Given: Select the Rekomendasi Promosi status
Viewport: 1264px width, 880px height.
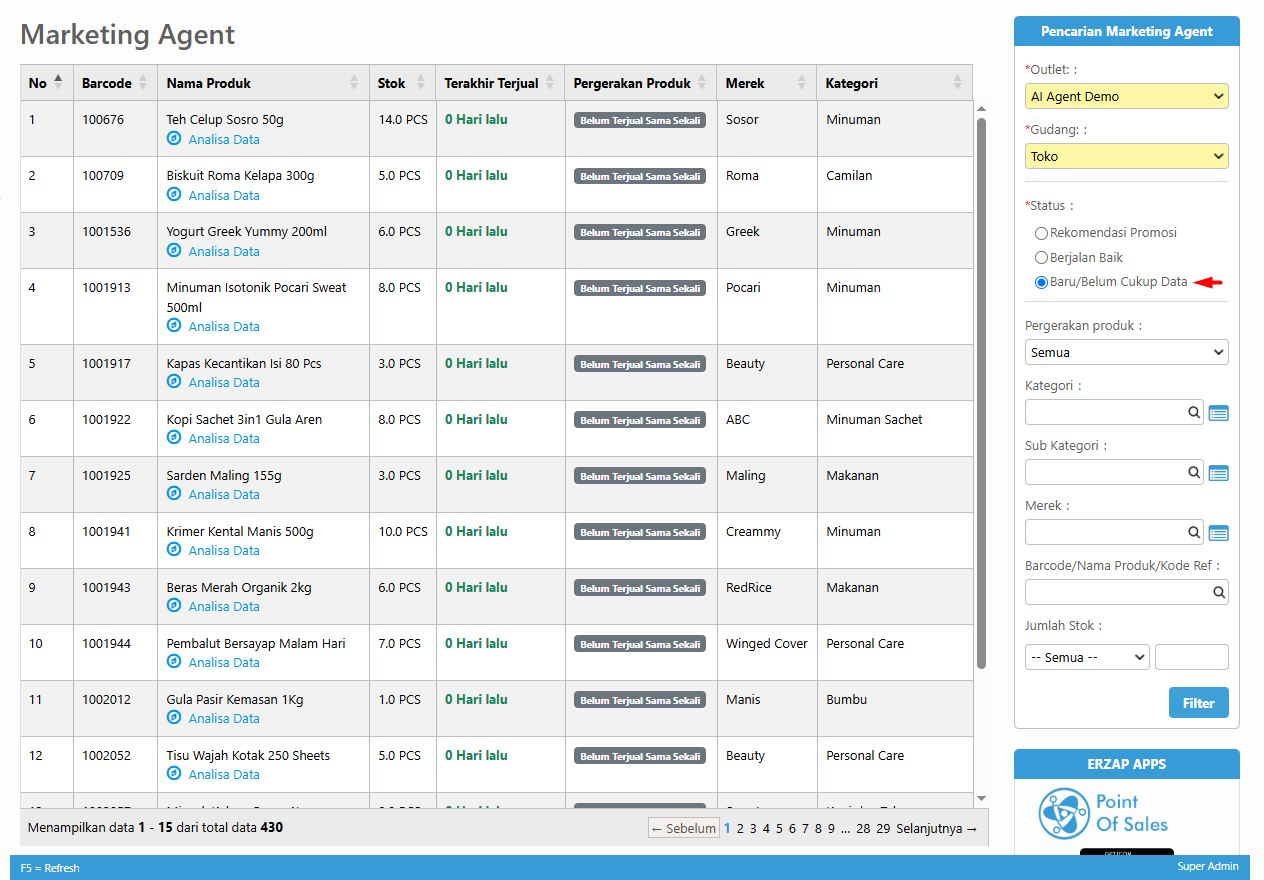Looking at the screenshot, I should pos(1041,233).
